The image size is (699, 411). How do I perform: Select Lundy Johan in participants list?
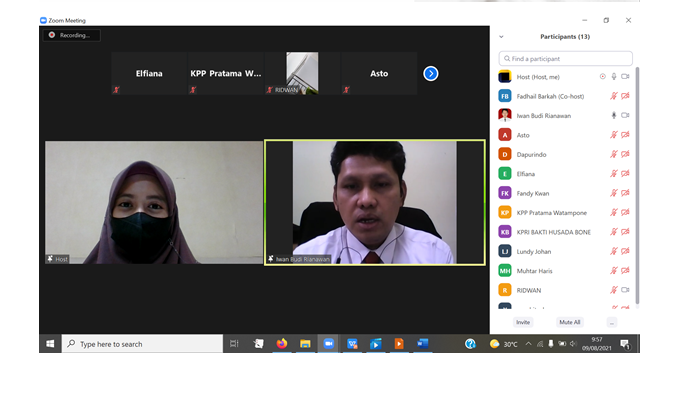[534, 251]
